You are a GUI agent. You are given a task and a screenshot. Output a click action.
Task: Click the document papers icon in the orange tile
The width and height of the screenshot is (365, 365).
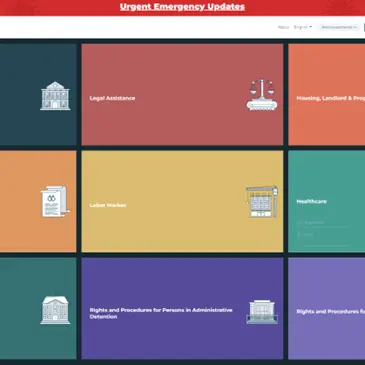click(x=55, y=202)
